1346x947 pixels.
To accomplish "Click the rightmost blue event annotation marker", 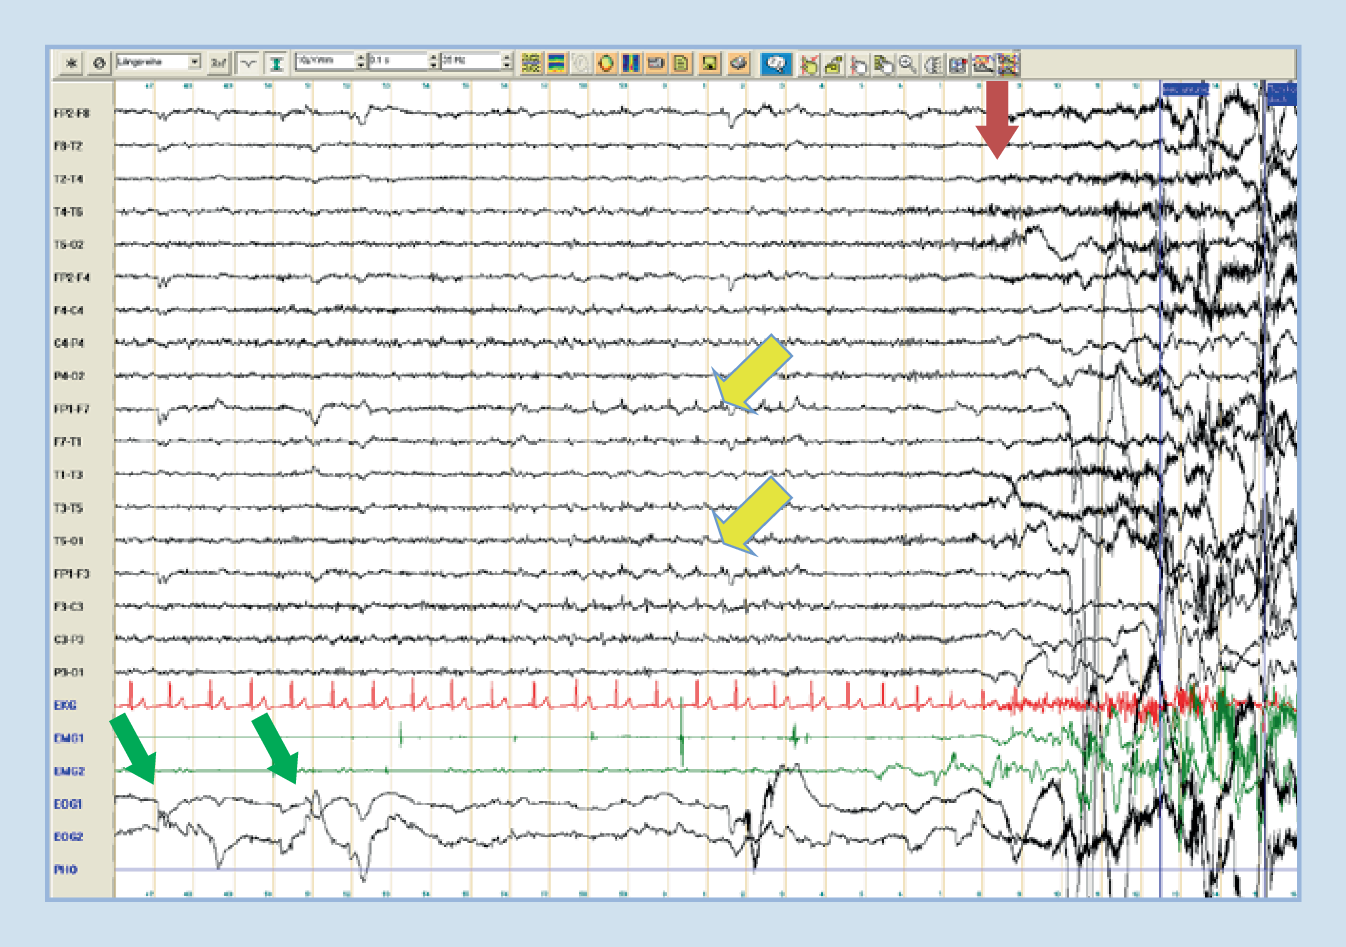I will [1281, 94].
